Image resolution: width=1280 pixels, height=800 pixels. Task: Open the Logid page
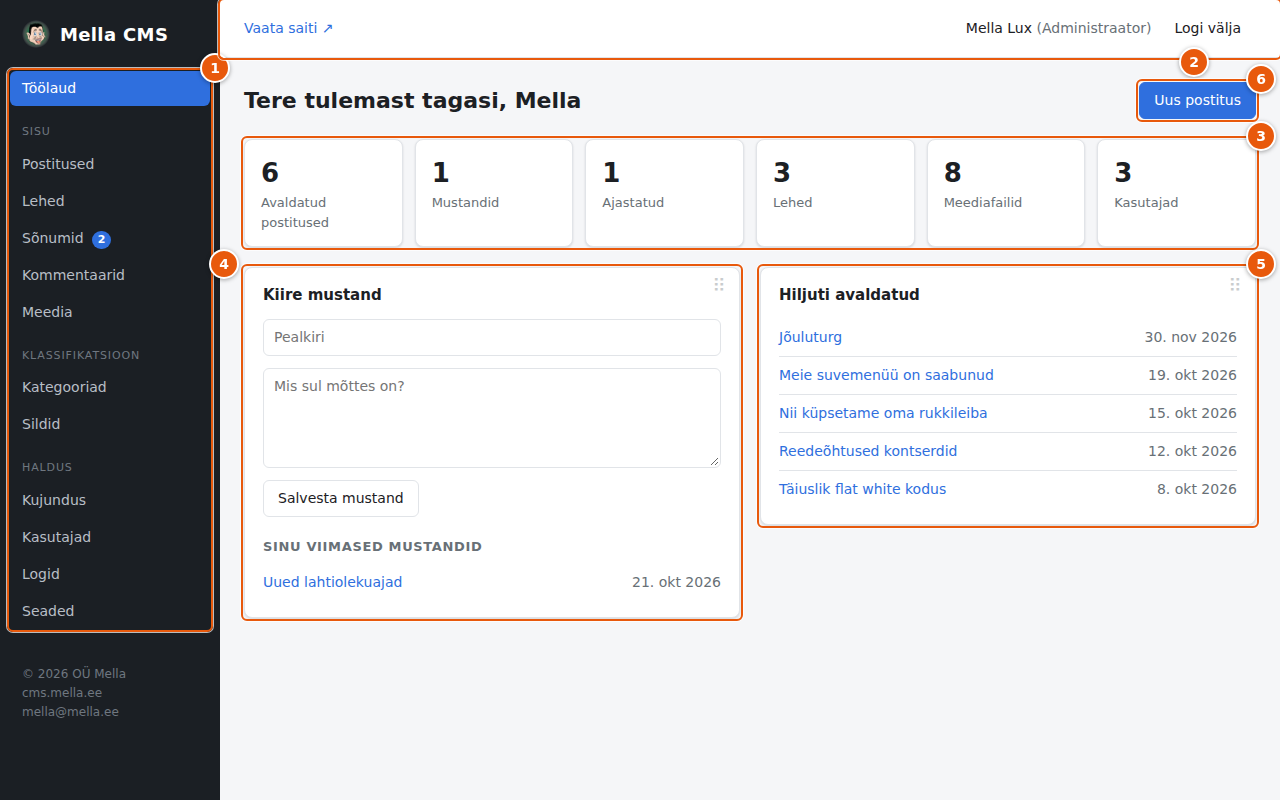tap(110, 574)
